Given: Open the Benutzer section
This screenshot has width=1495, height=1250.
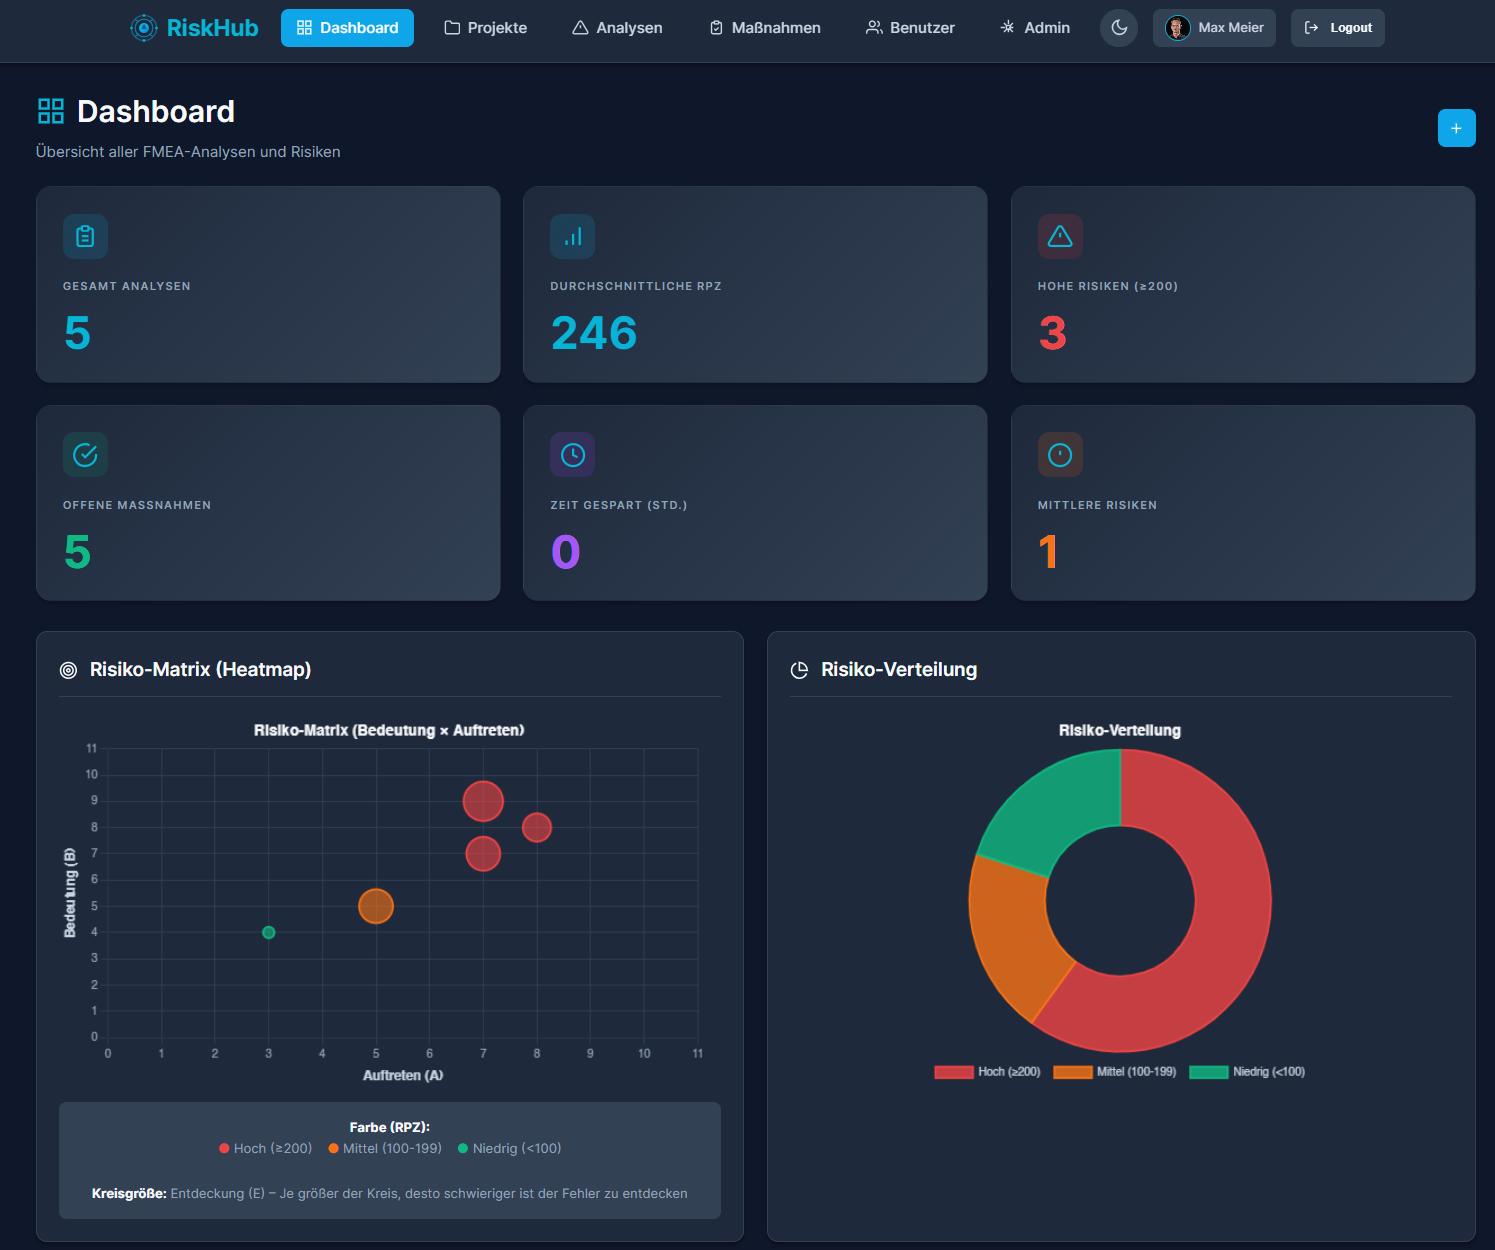Looking at the screenshot, I should point(909,28).
